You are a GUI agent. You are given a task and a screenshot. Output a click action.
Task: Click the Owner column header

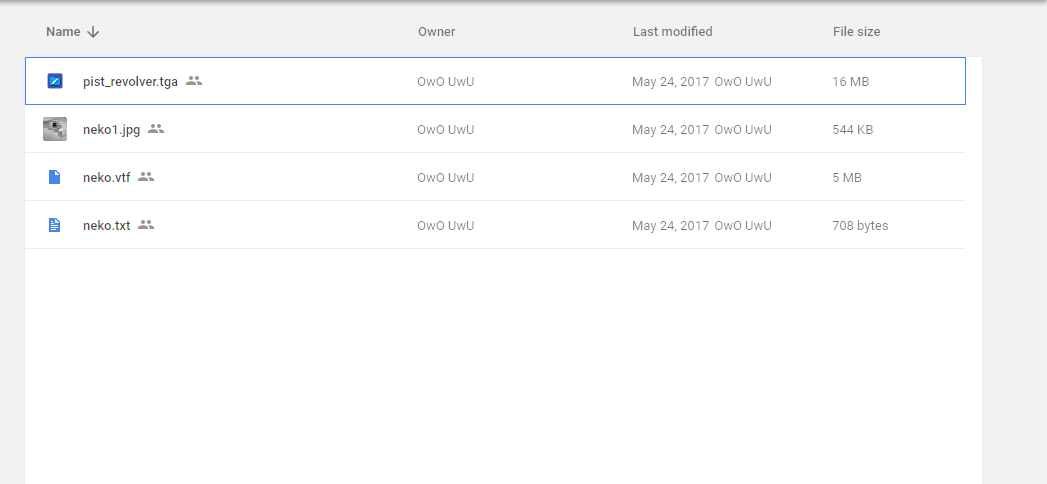tap(436, 32)
